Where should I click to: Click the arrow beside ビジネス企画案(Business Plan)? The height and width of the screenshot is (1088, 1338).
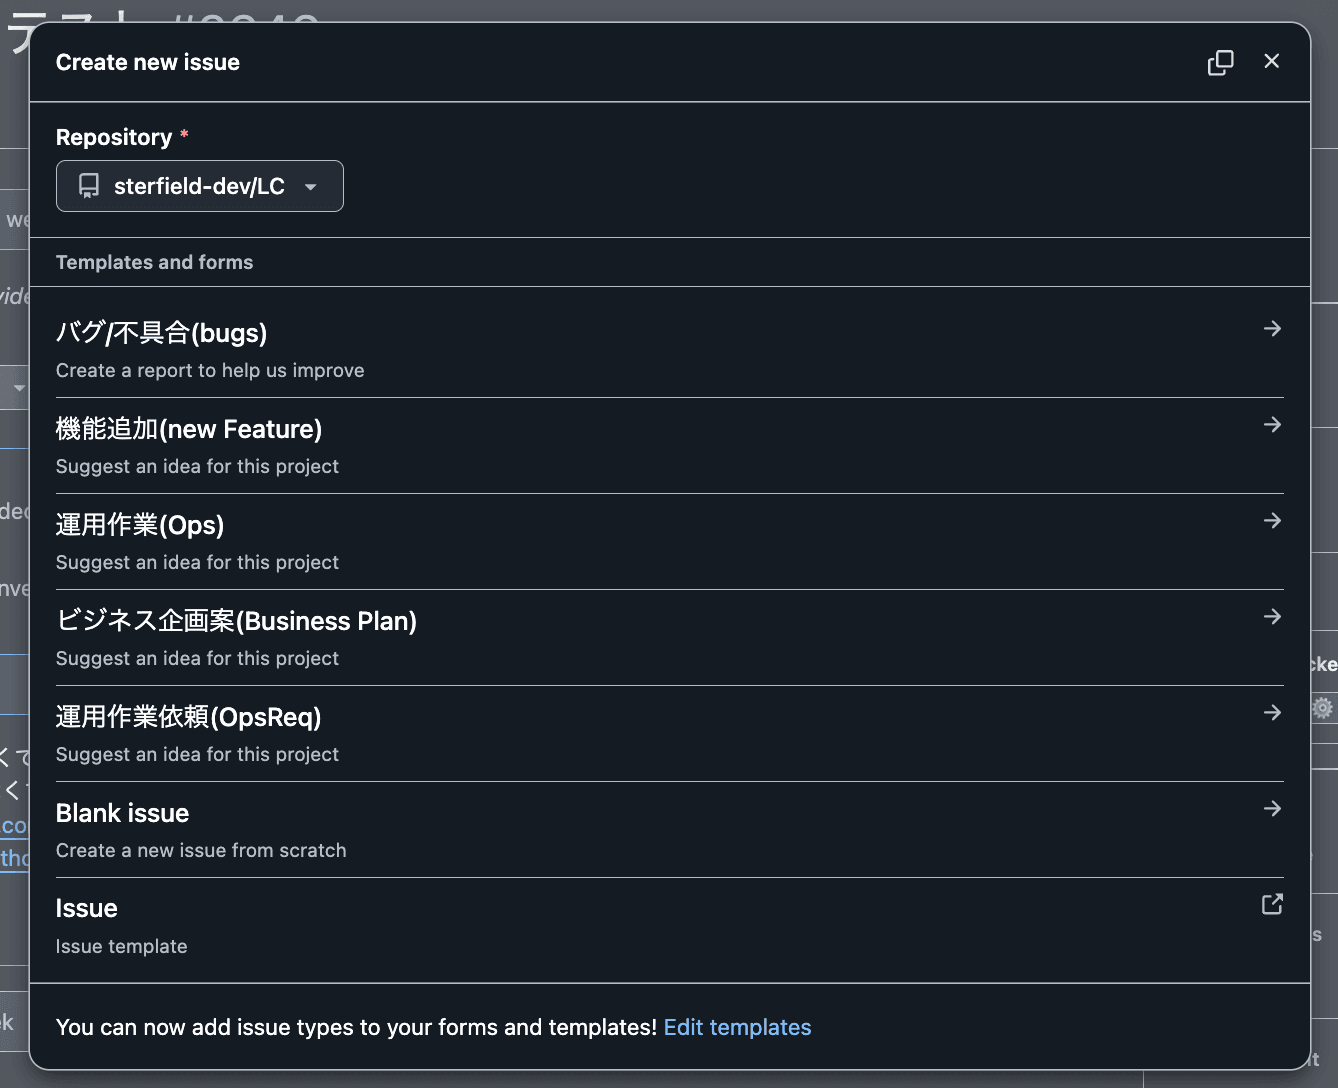[1272, 617]
